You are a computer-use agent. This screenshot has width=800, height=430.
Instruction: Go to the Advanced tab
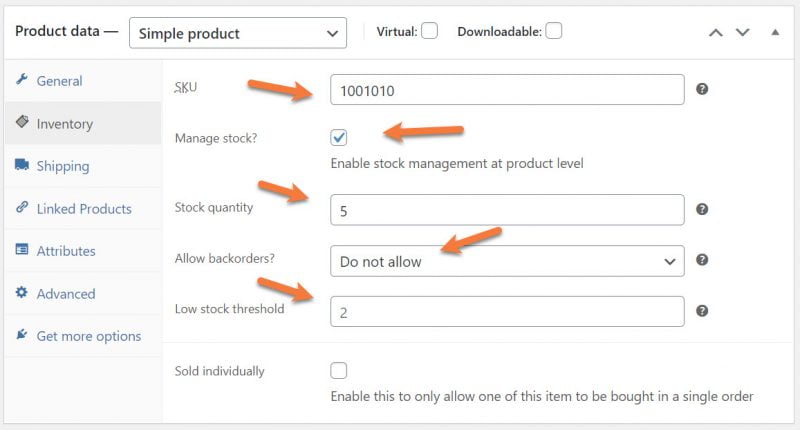coord(65,294)
